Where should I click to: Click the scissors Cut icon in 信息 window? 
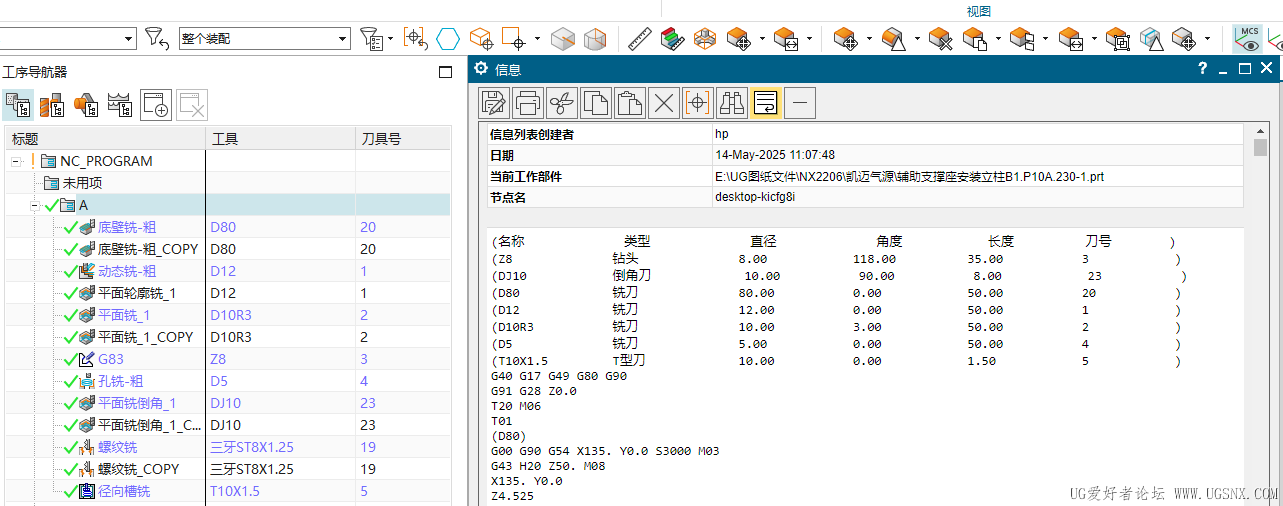562,102
